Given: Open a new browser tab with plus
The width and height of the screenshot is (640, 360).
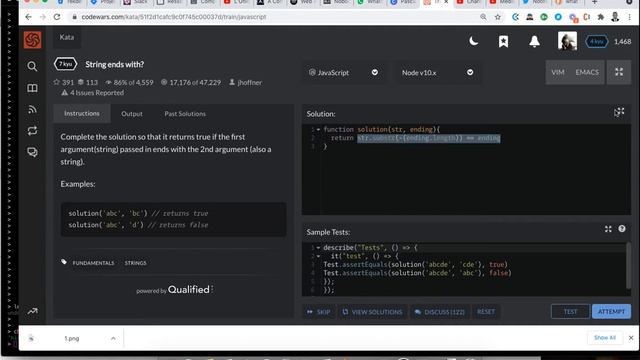Looking at the screenshot, I should pyautogui.click(x=595, y=2).
